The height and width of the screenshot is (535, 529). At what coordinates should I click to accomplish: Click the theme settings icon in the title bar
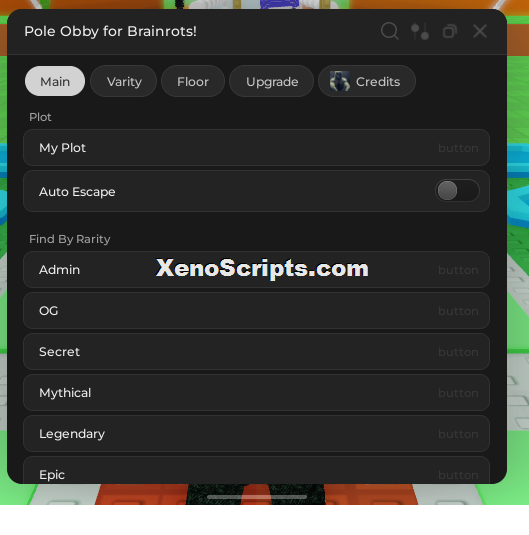420,32
